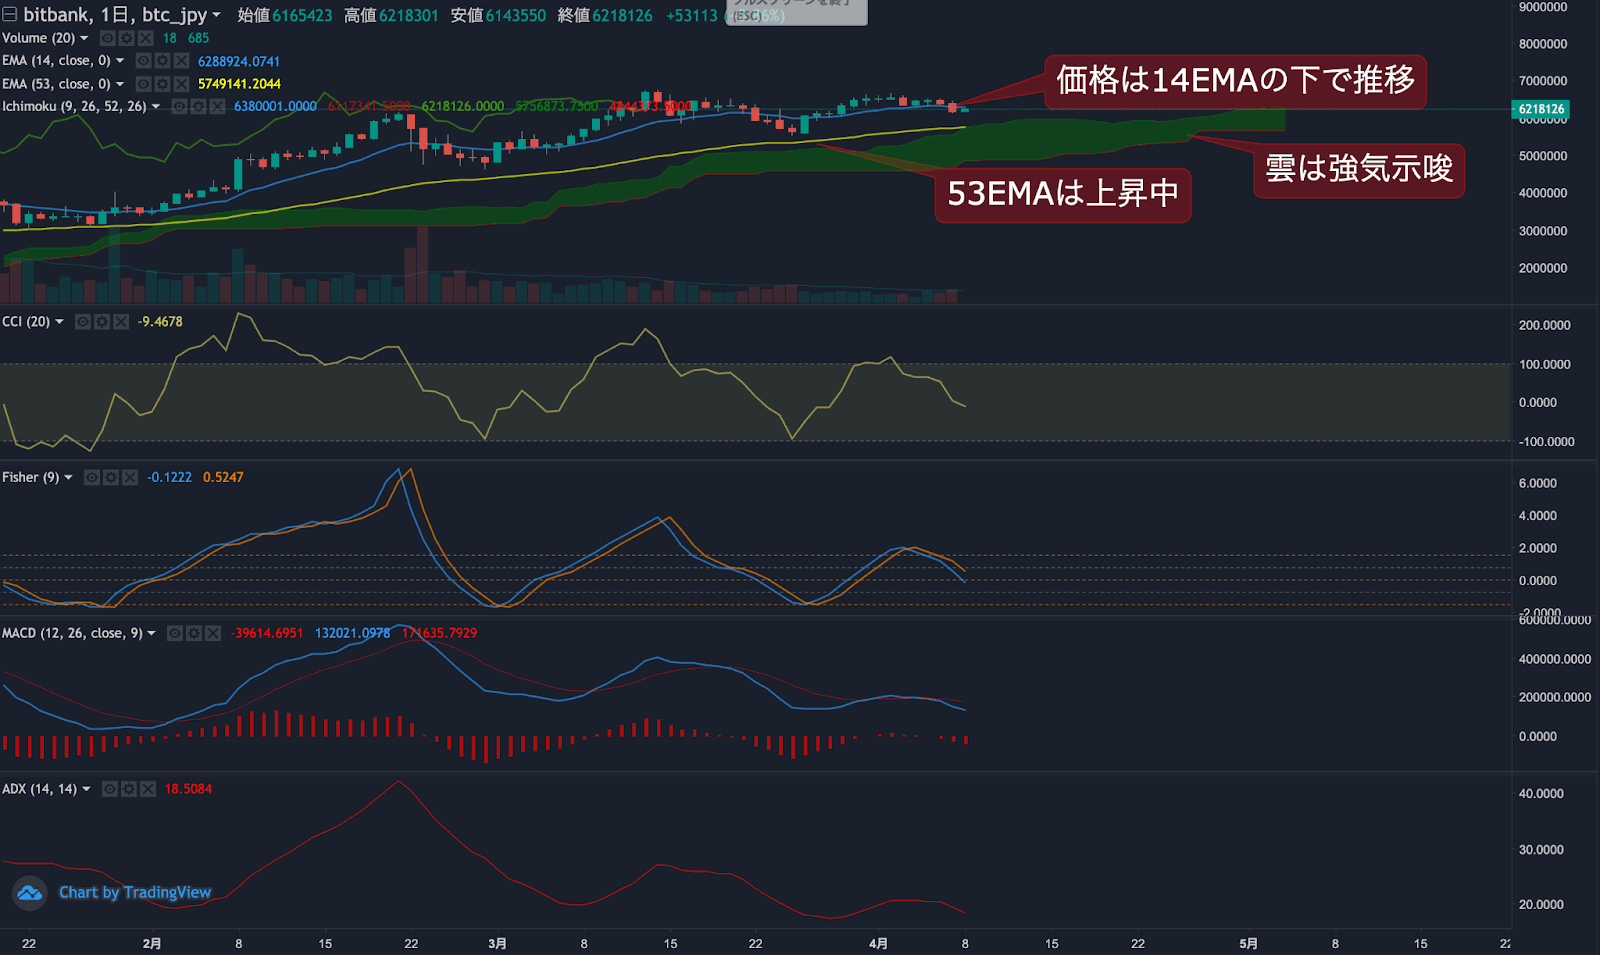Remove the Volume (20) indicator
The height and width of the screenshot is (955, 1600).
(x=145, y=38)
